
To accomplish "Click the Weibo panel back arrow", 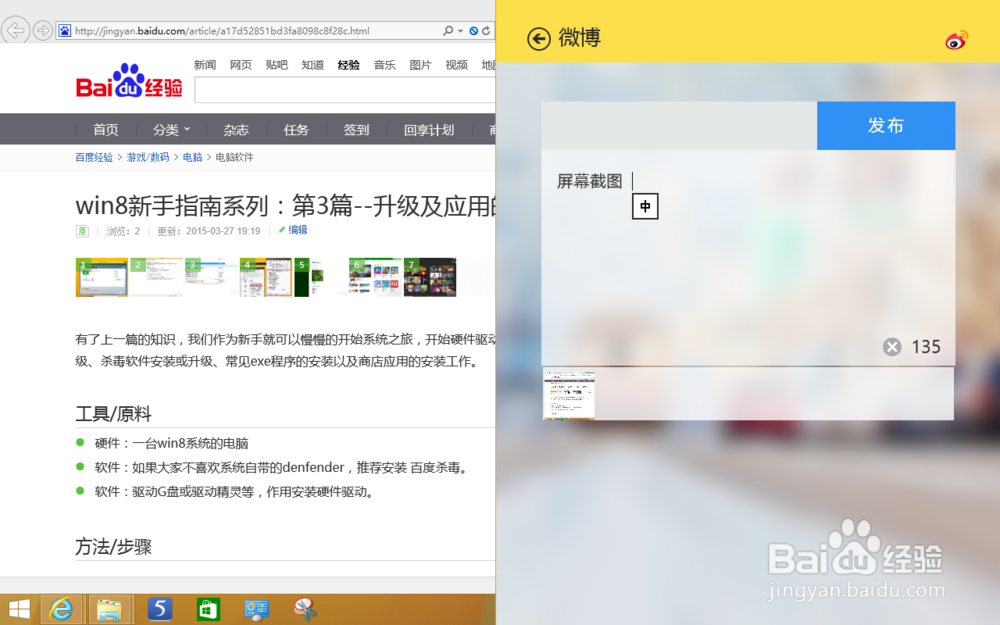I will [x=538, y=39].
